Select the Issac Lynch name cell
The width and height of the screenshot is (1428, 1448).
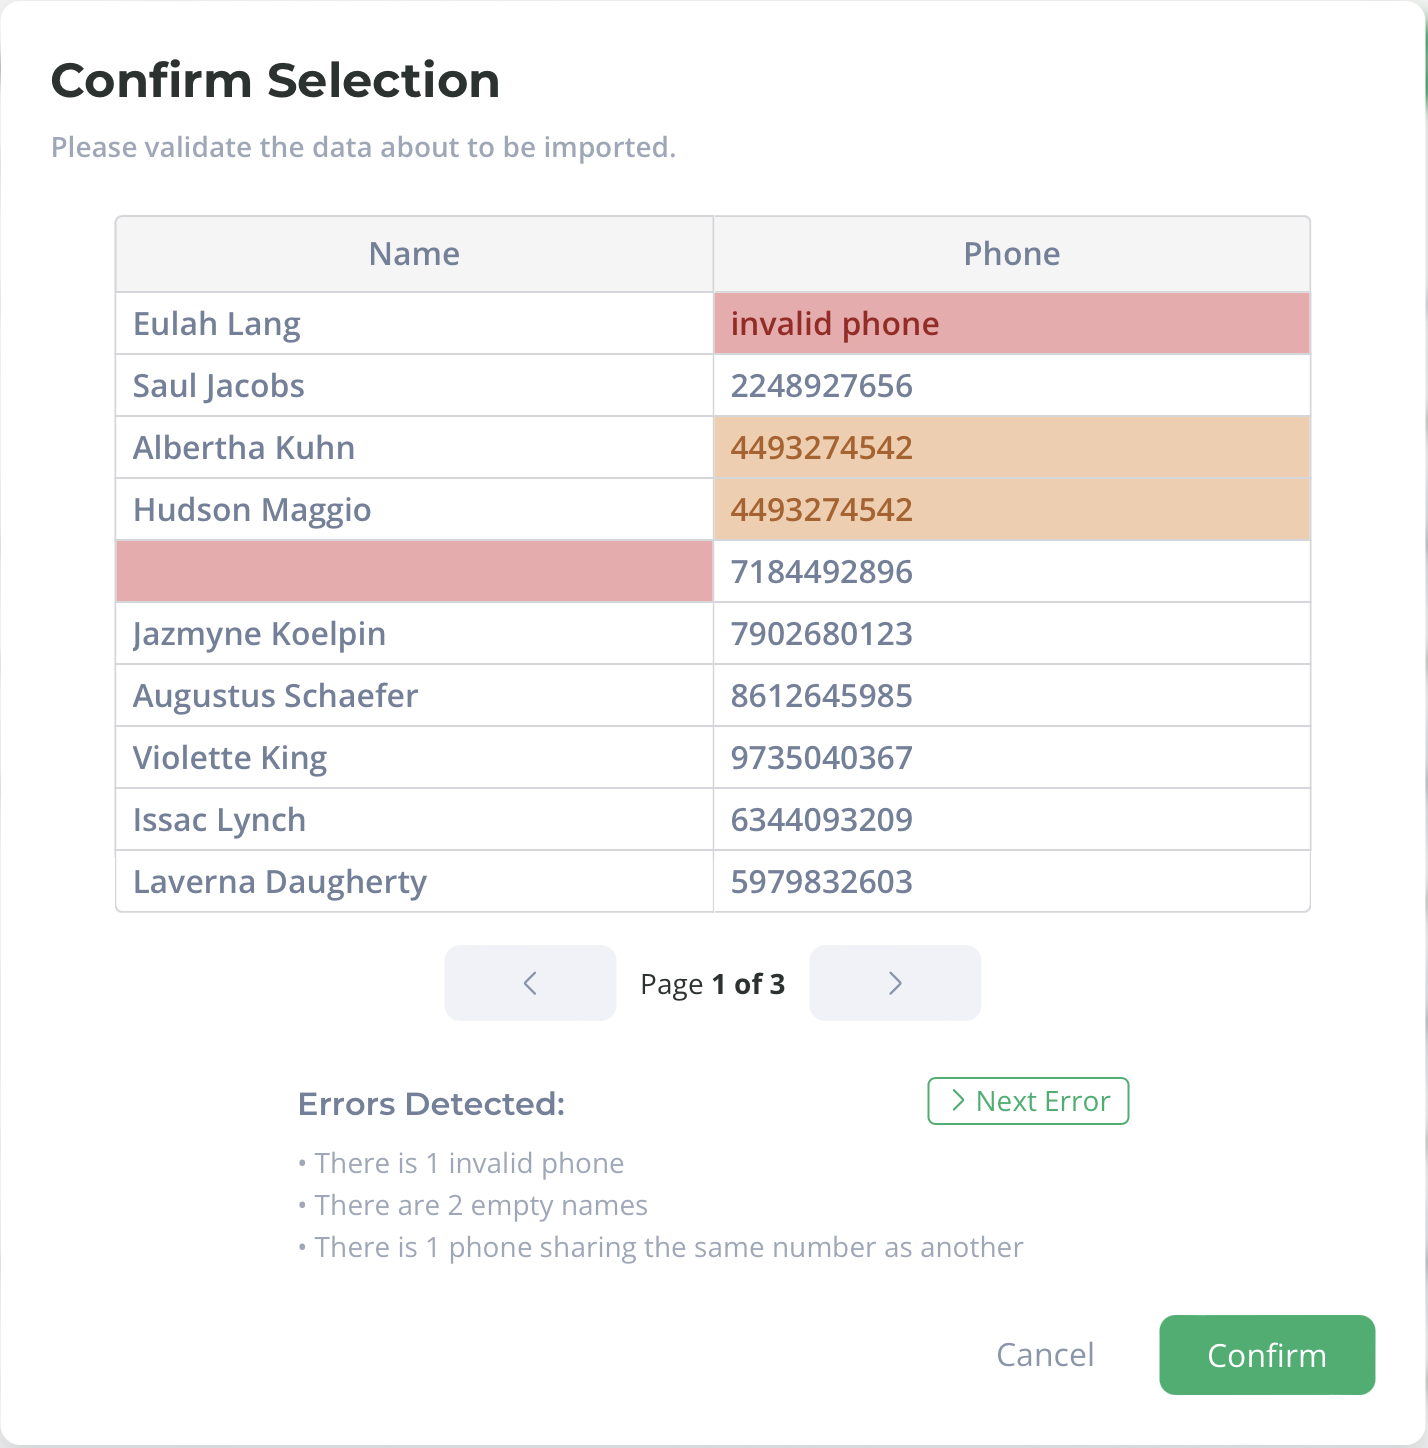[x=414, y=820]
